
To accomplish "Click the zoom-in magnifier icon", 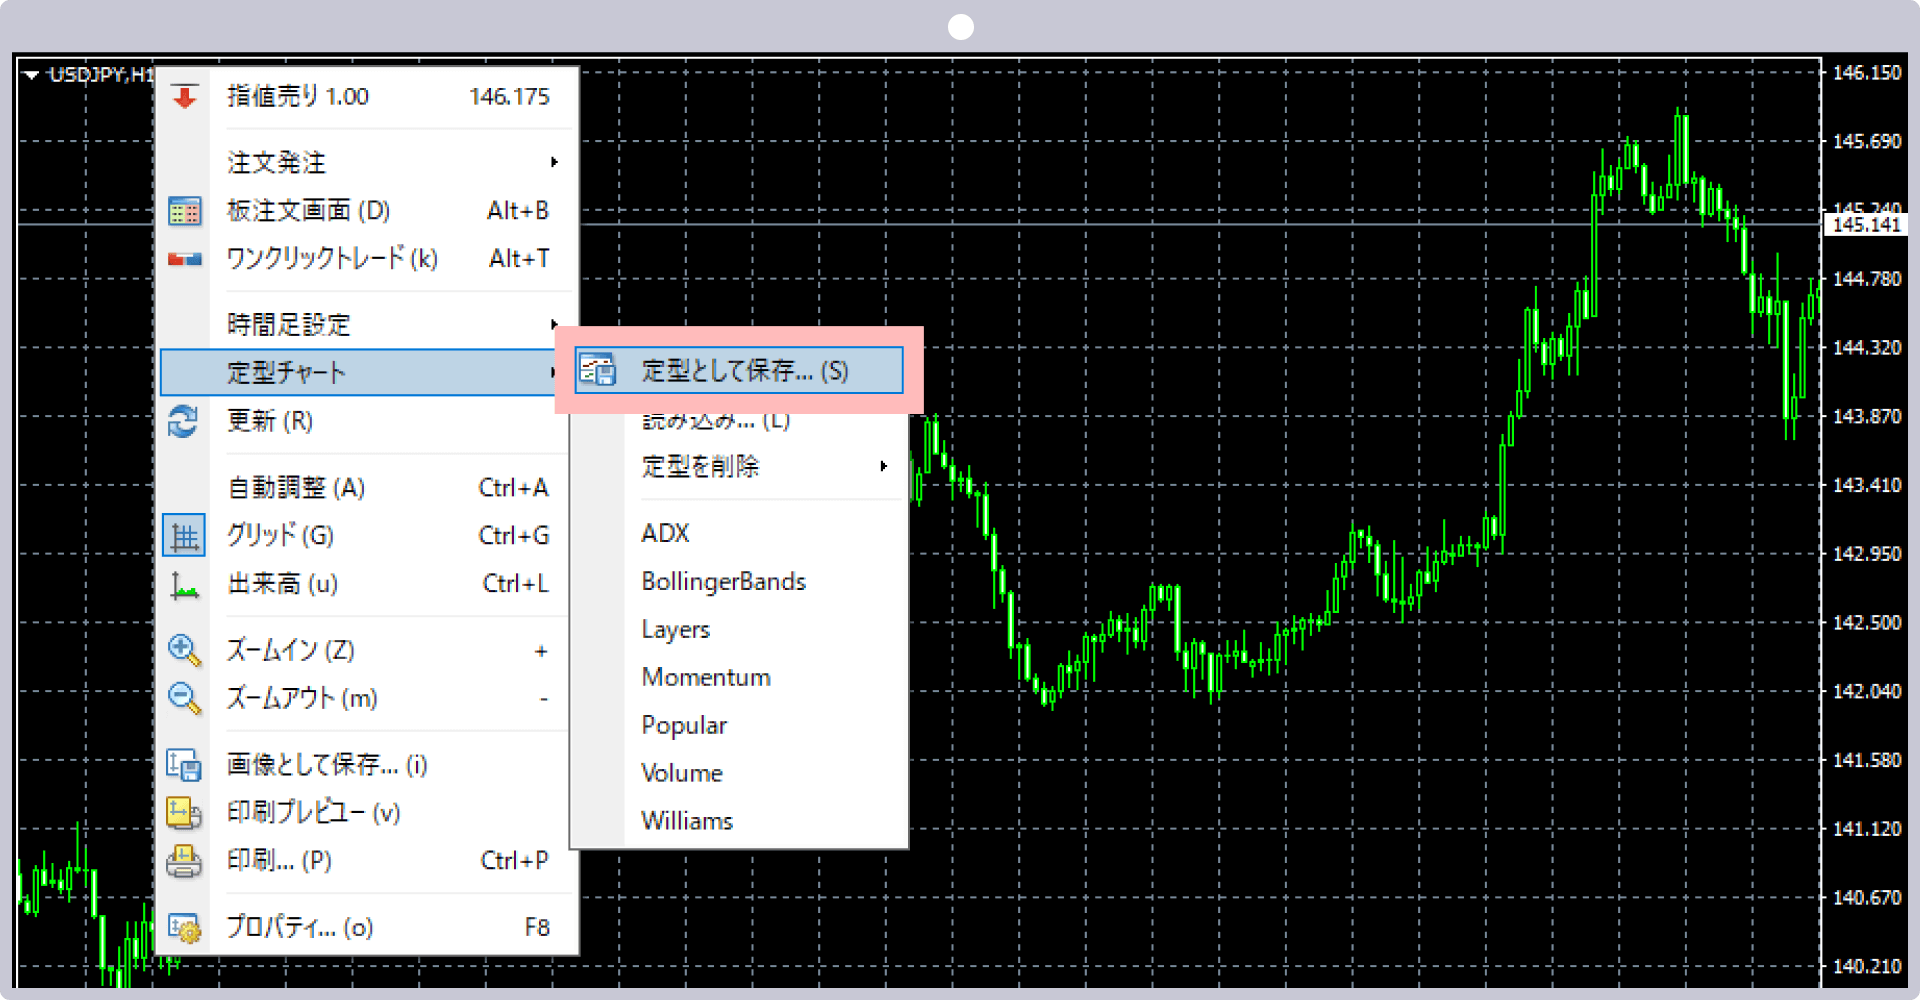I will pos(184,650).
